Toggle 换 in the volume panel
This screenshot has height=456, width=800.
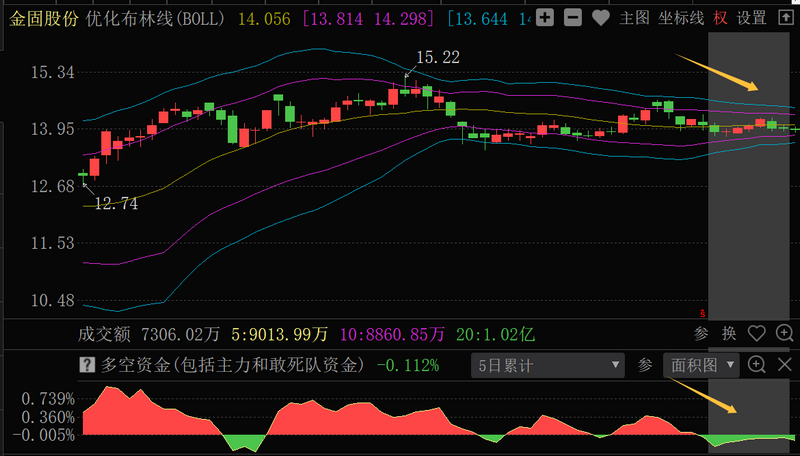click(x=729, y=334)
